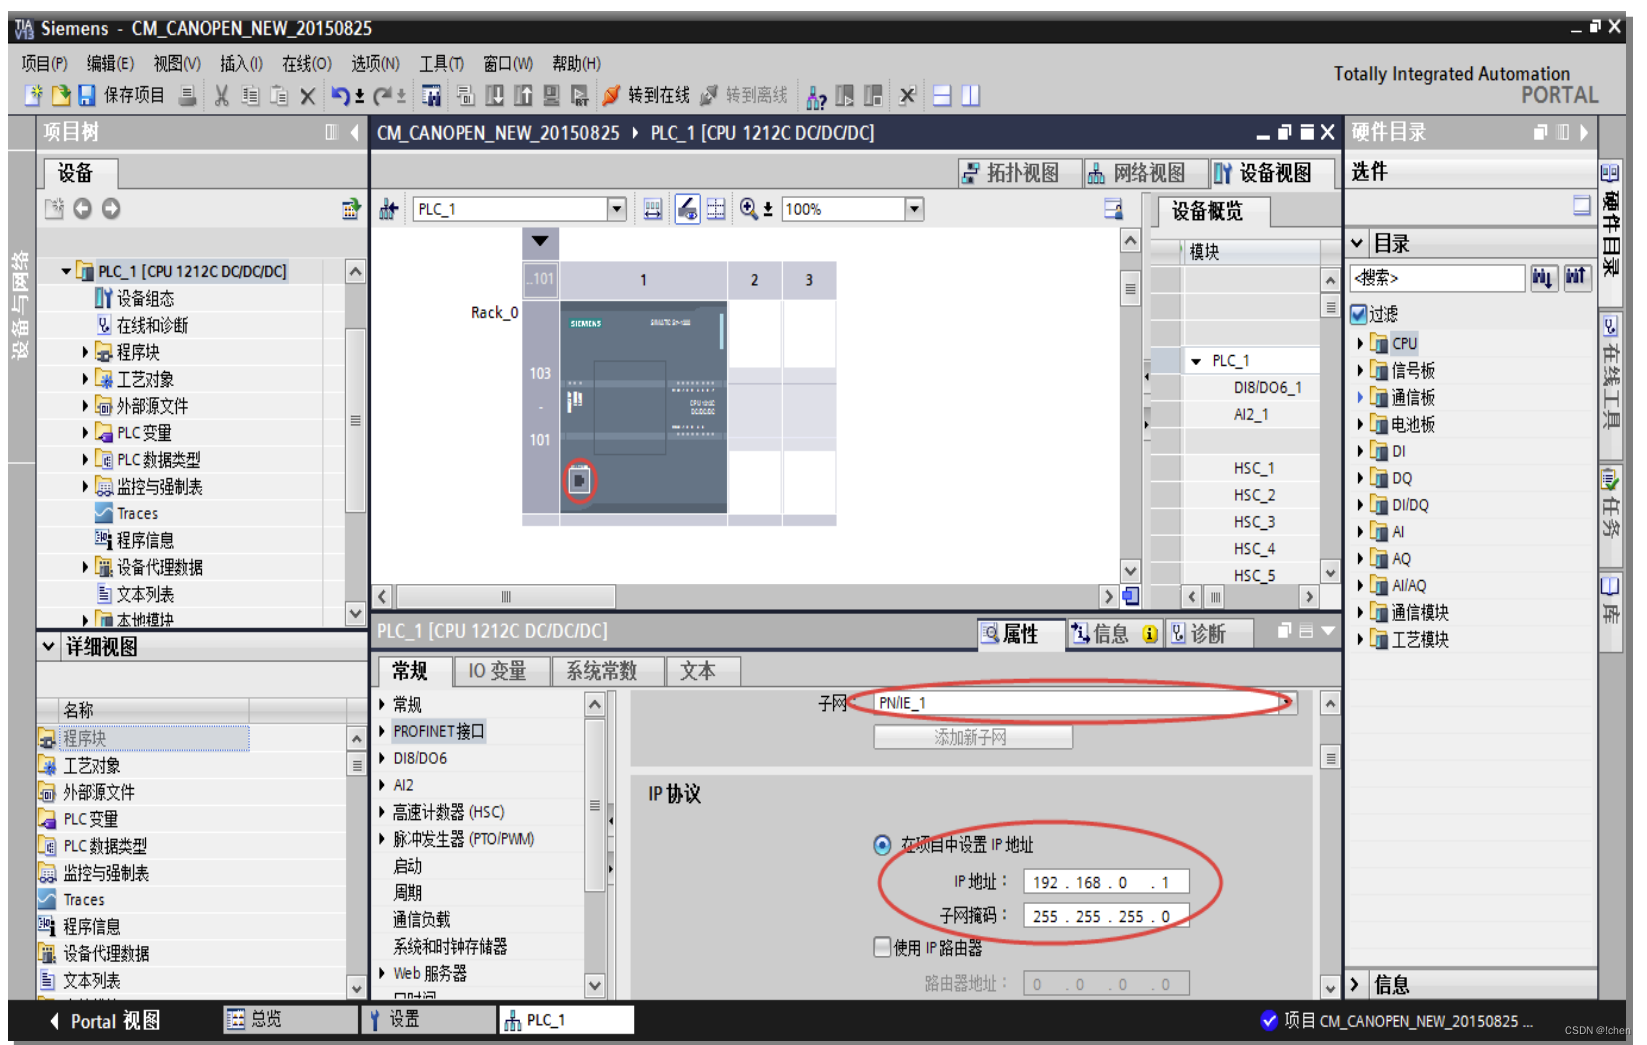Click the warning icon beside 信息 tab
The image size is (1647, 1045).
[1150, 634]
